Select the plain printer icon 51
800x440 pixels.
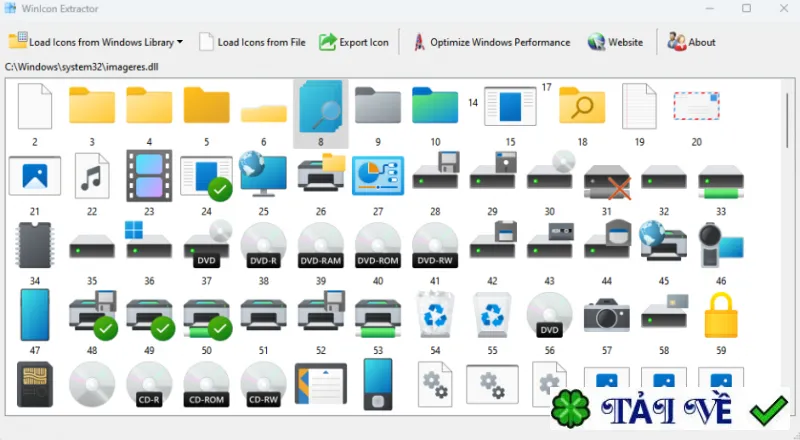pos(264,314)
